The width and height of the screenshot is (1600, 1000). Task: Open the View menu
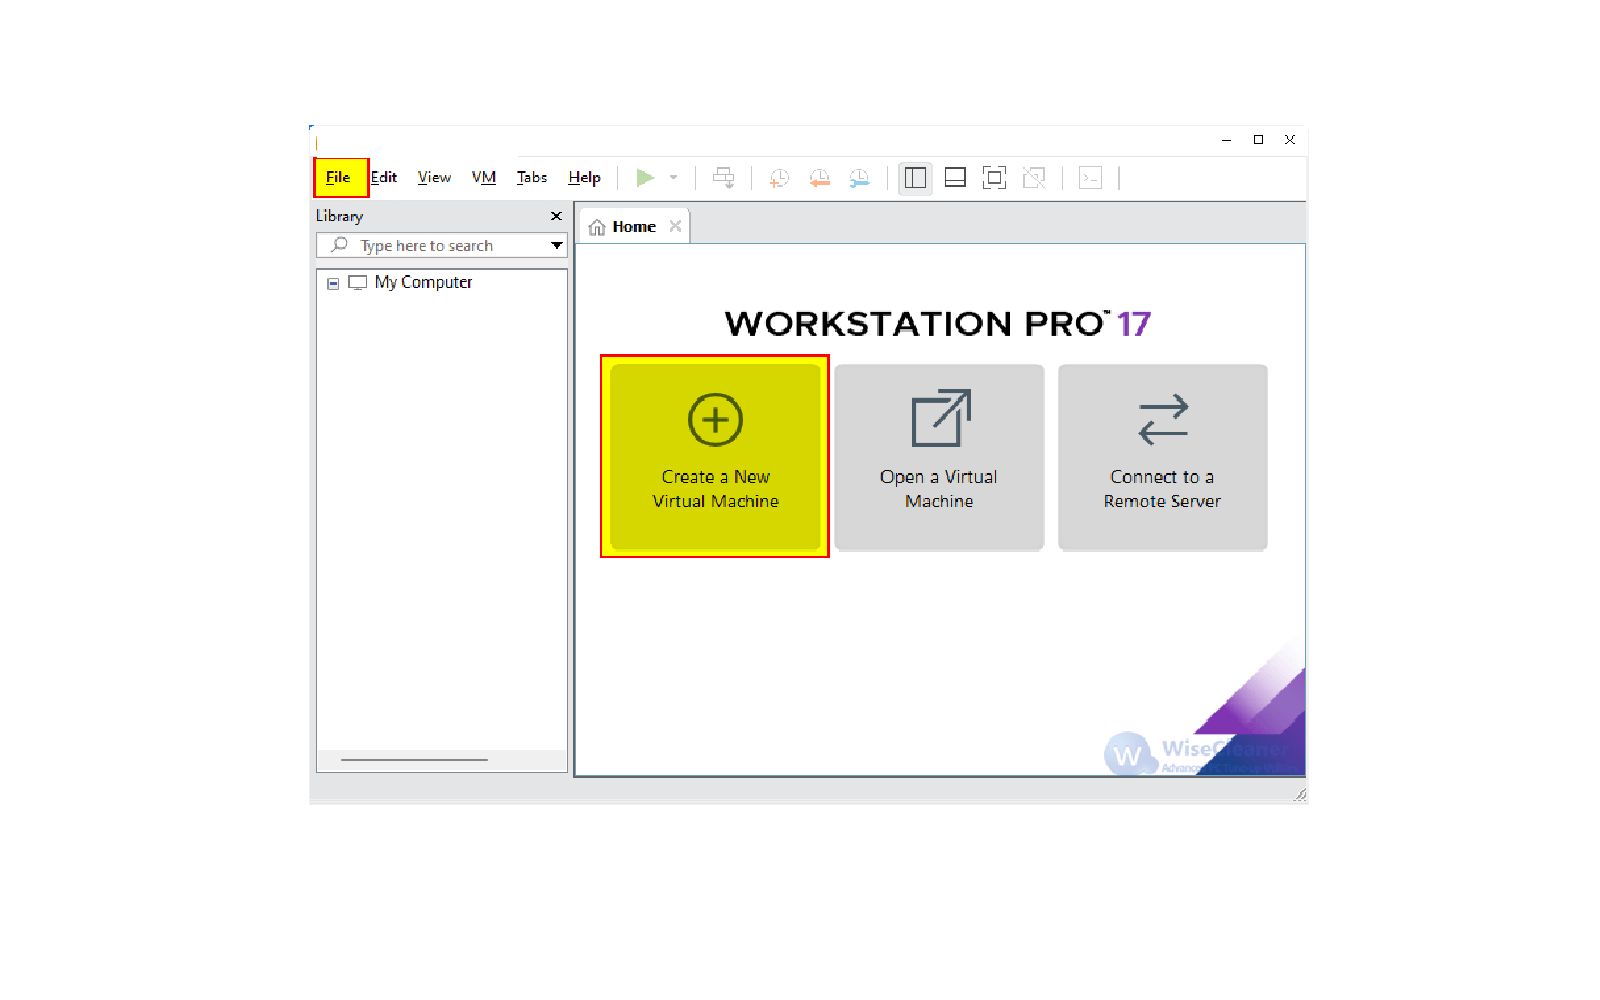click(x=434, y=177)
